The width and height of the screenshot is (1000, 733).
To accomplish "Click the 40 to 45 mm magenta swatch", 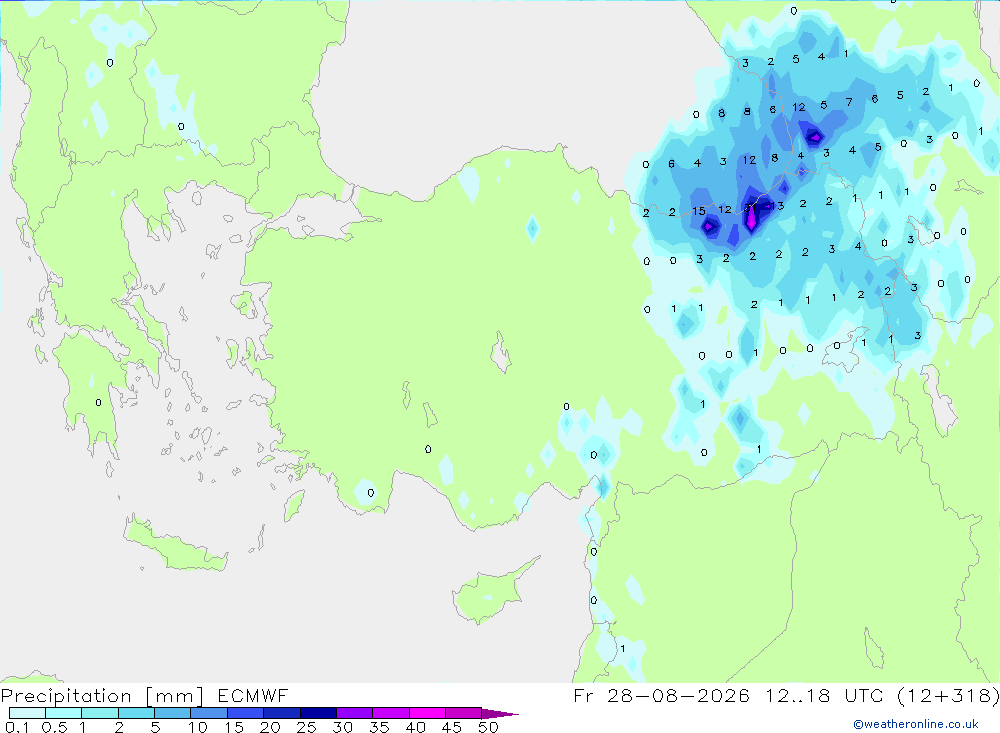I will pos(427,713).
